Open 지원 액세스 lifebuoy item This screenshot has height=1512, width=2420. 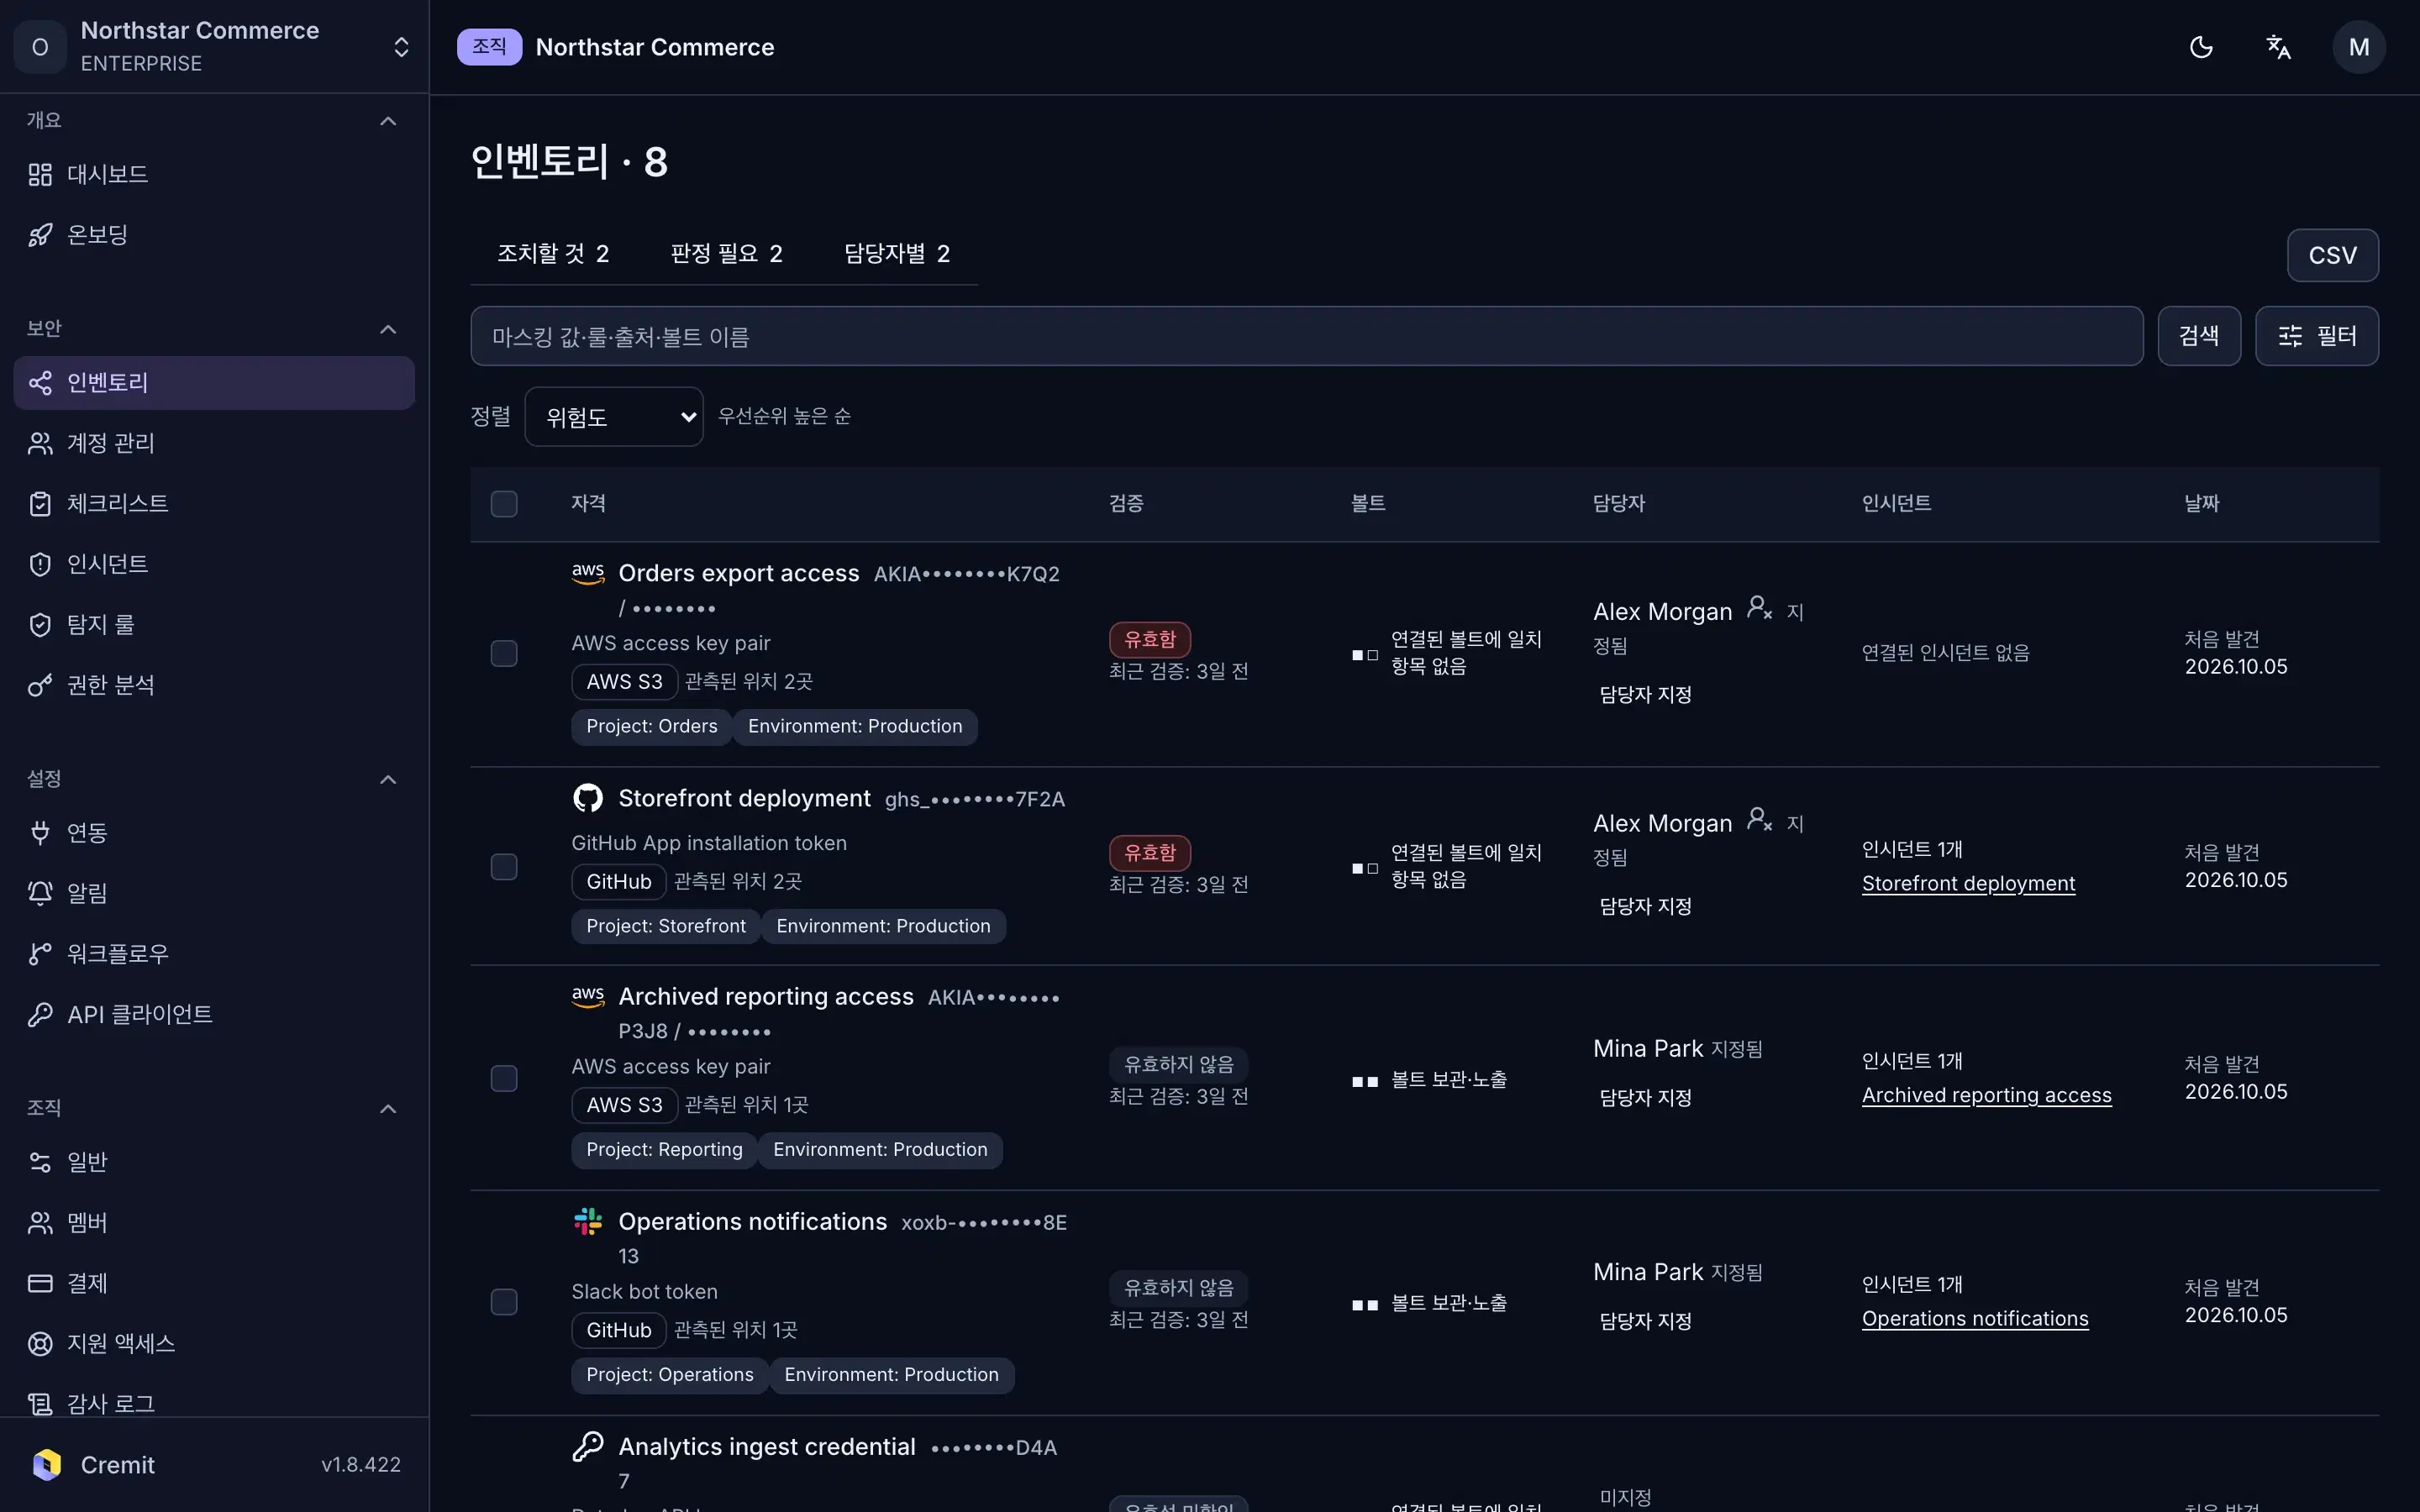214,1343
